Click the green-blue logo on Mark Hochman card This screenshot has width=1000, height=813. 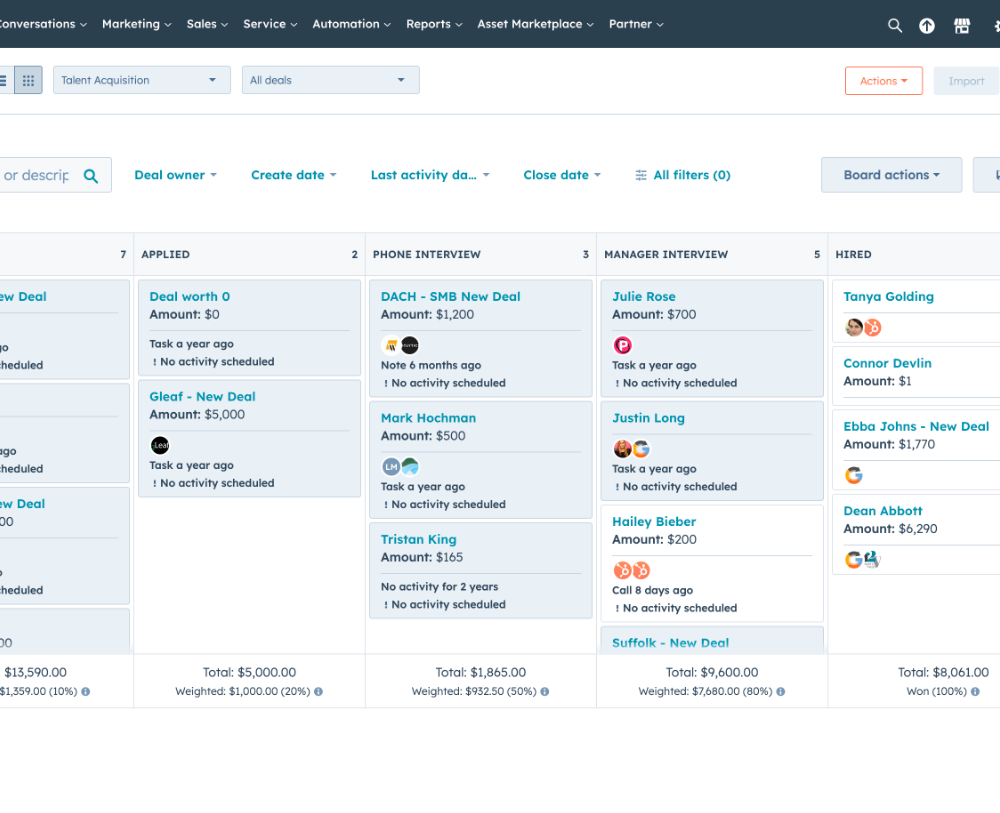pos(410,467)
